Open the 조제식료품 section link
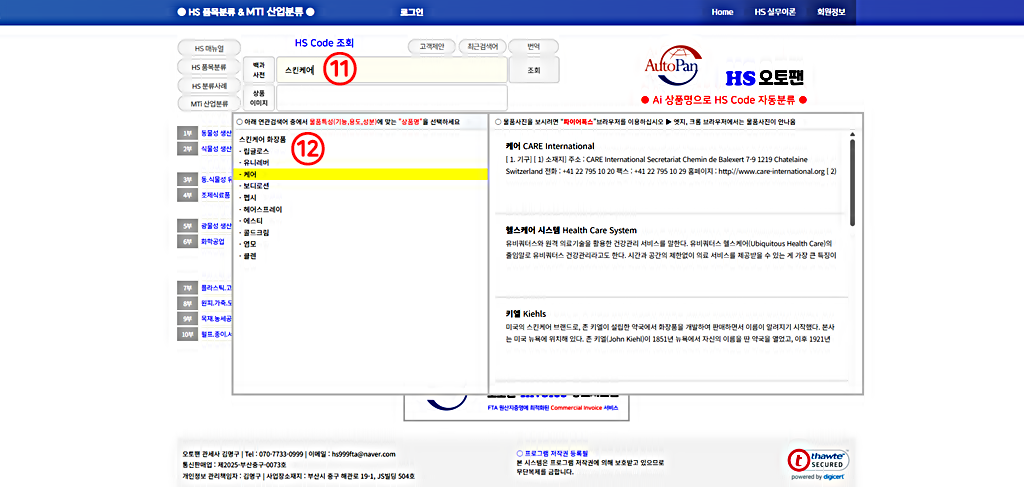 pyautogui.click(x=216, y=195)
